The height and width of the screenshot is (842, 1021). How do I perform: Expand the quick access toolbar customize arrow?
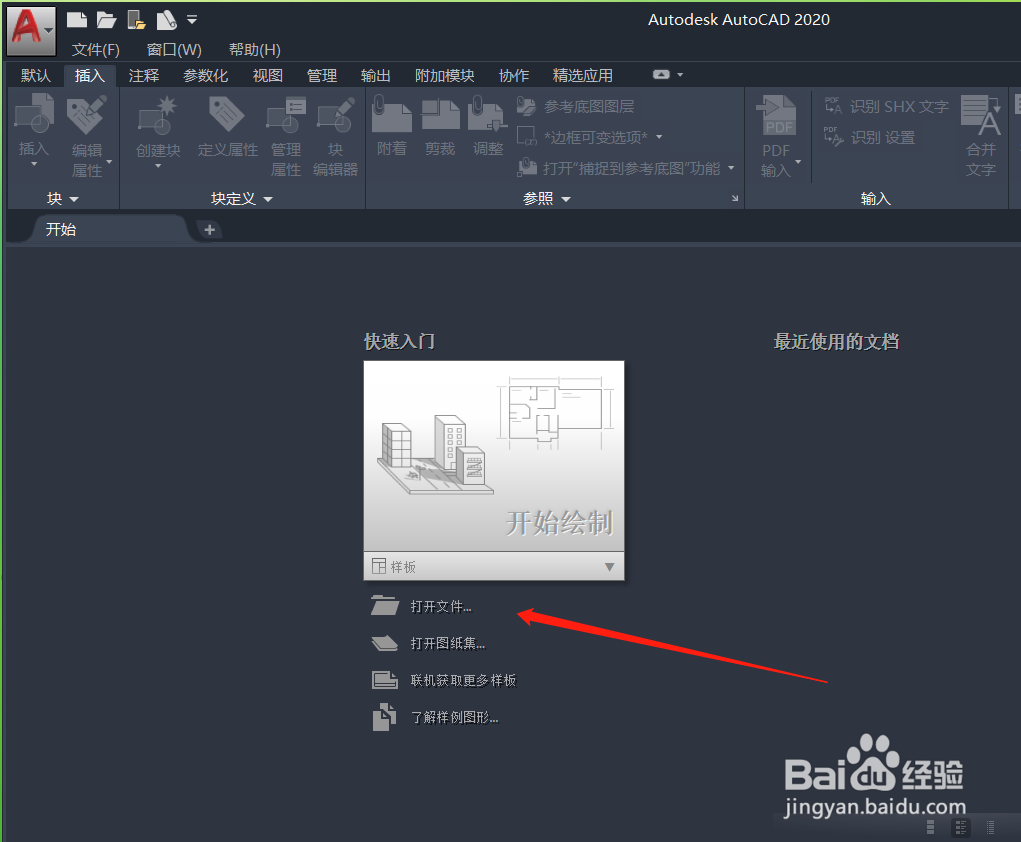[x=192, y=20]
